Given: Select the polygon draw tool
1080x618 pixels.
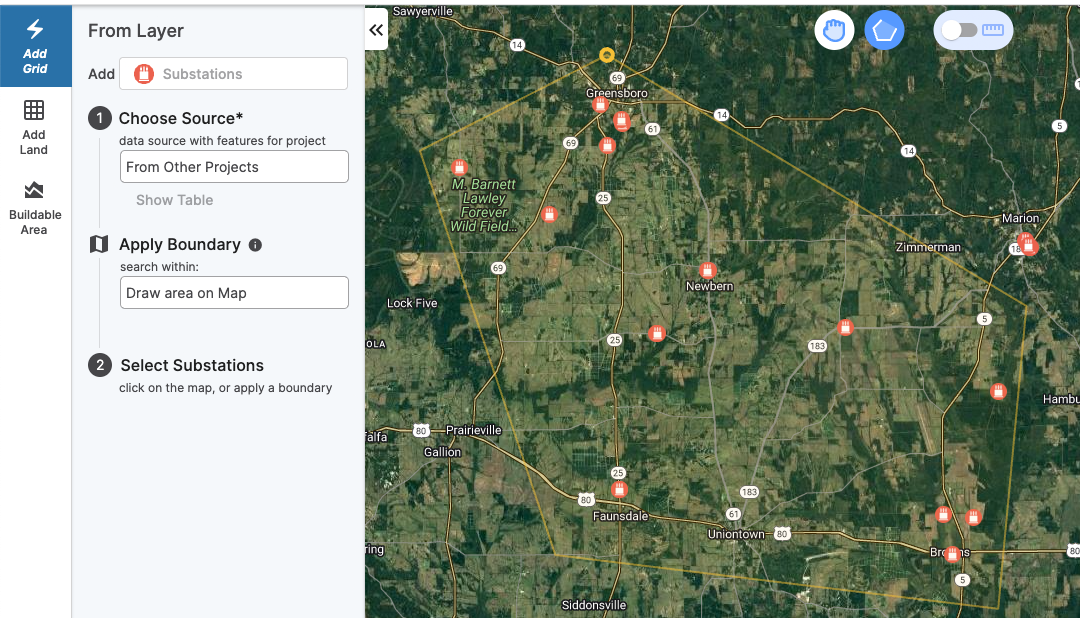Looking at the screenshot, I should tap(884, 30).
